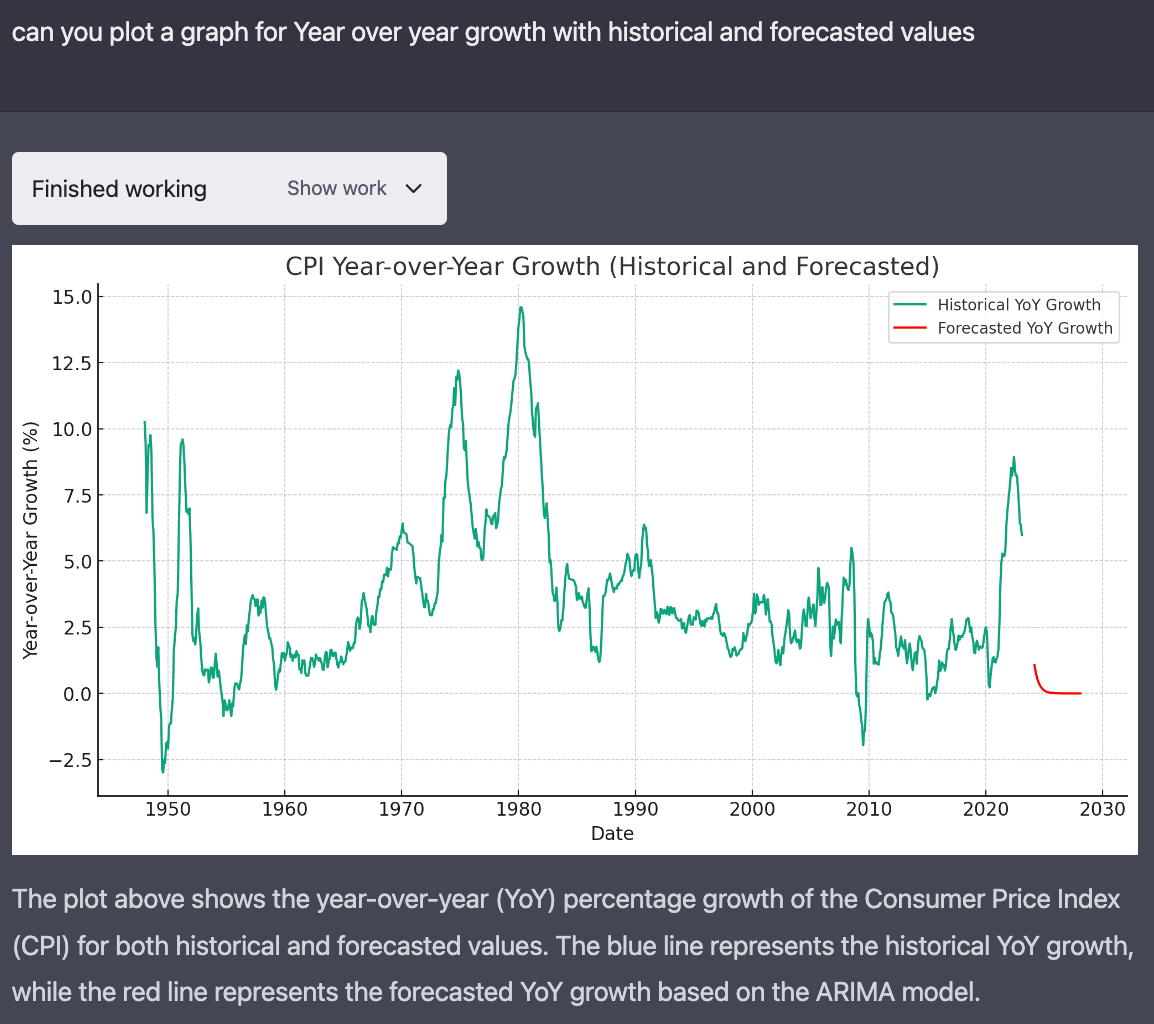Click the 1980 peak of the historical line
This screenshot has height=1024, width=1154.
(520, 309)
